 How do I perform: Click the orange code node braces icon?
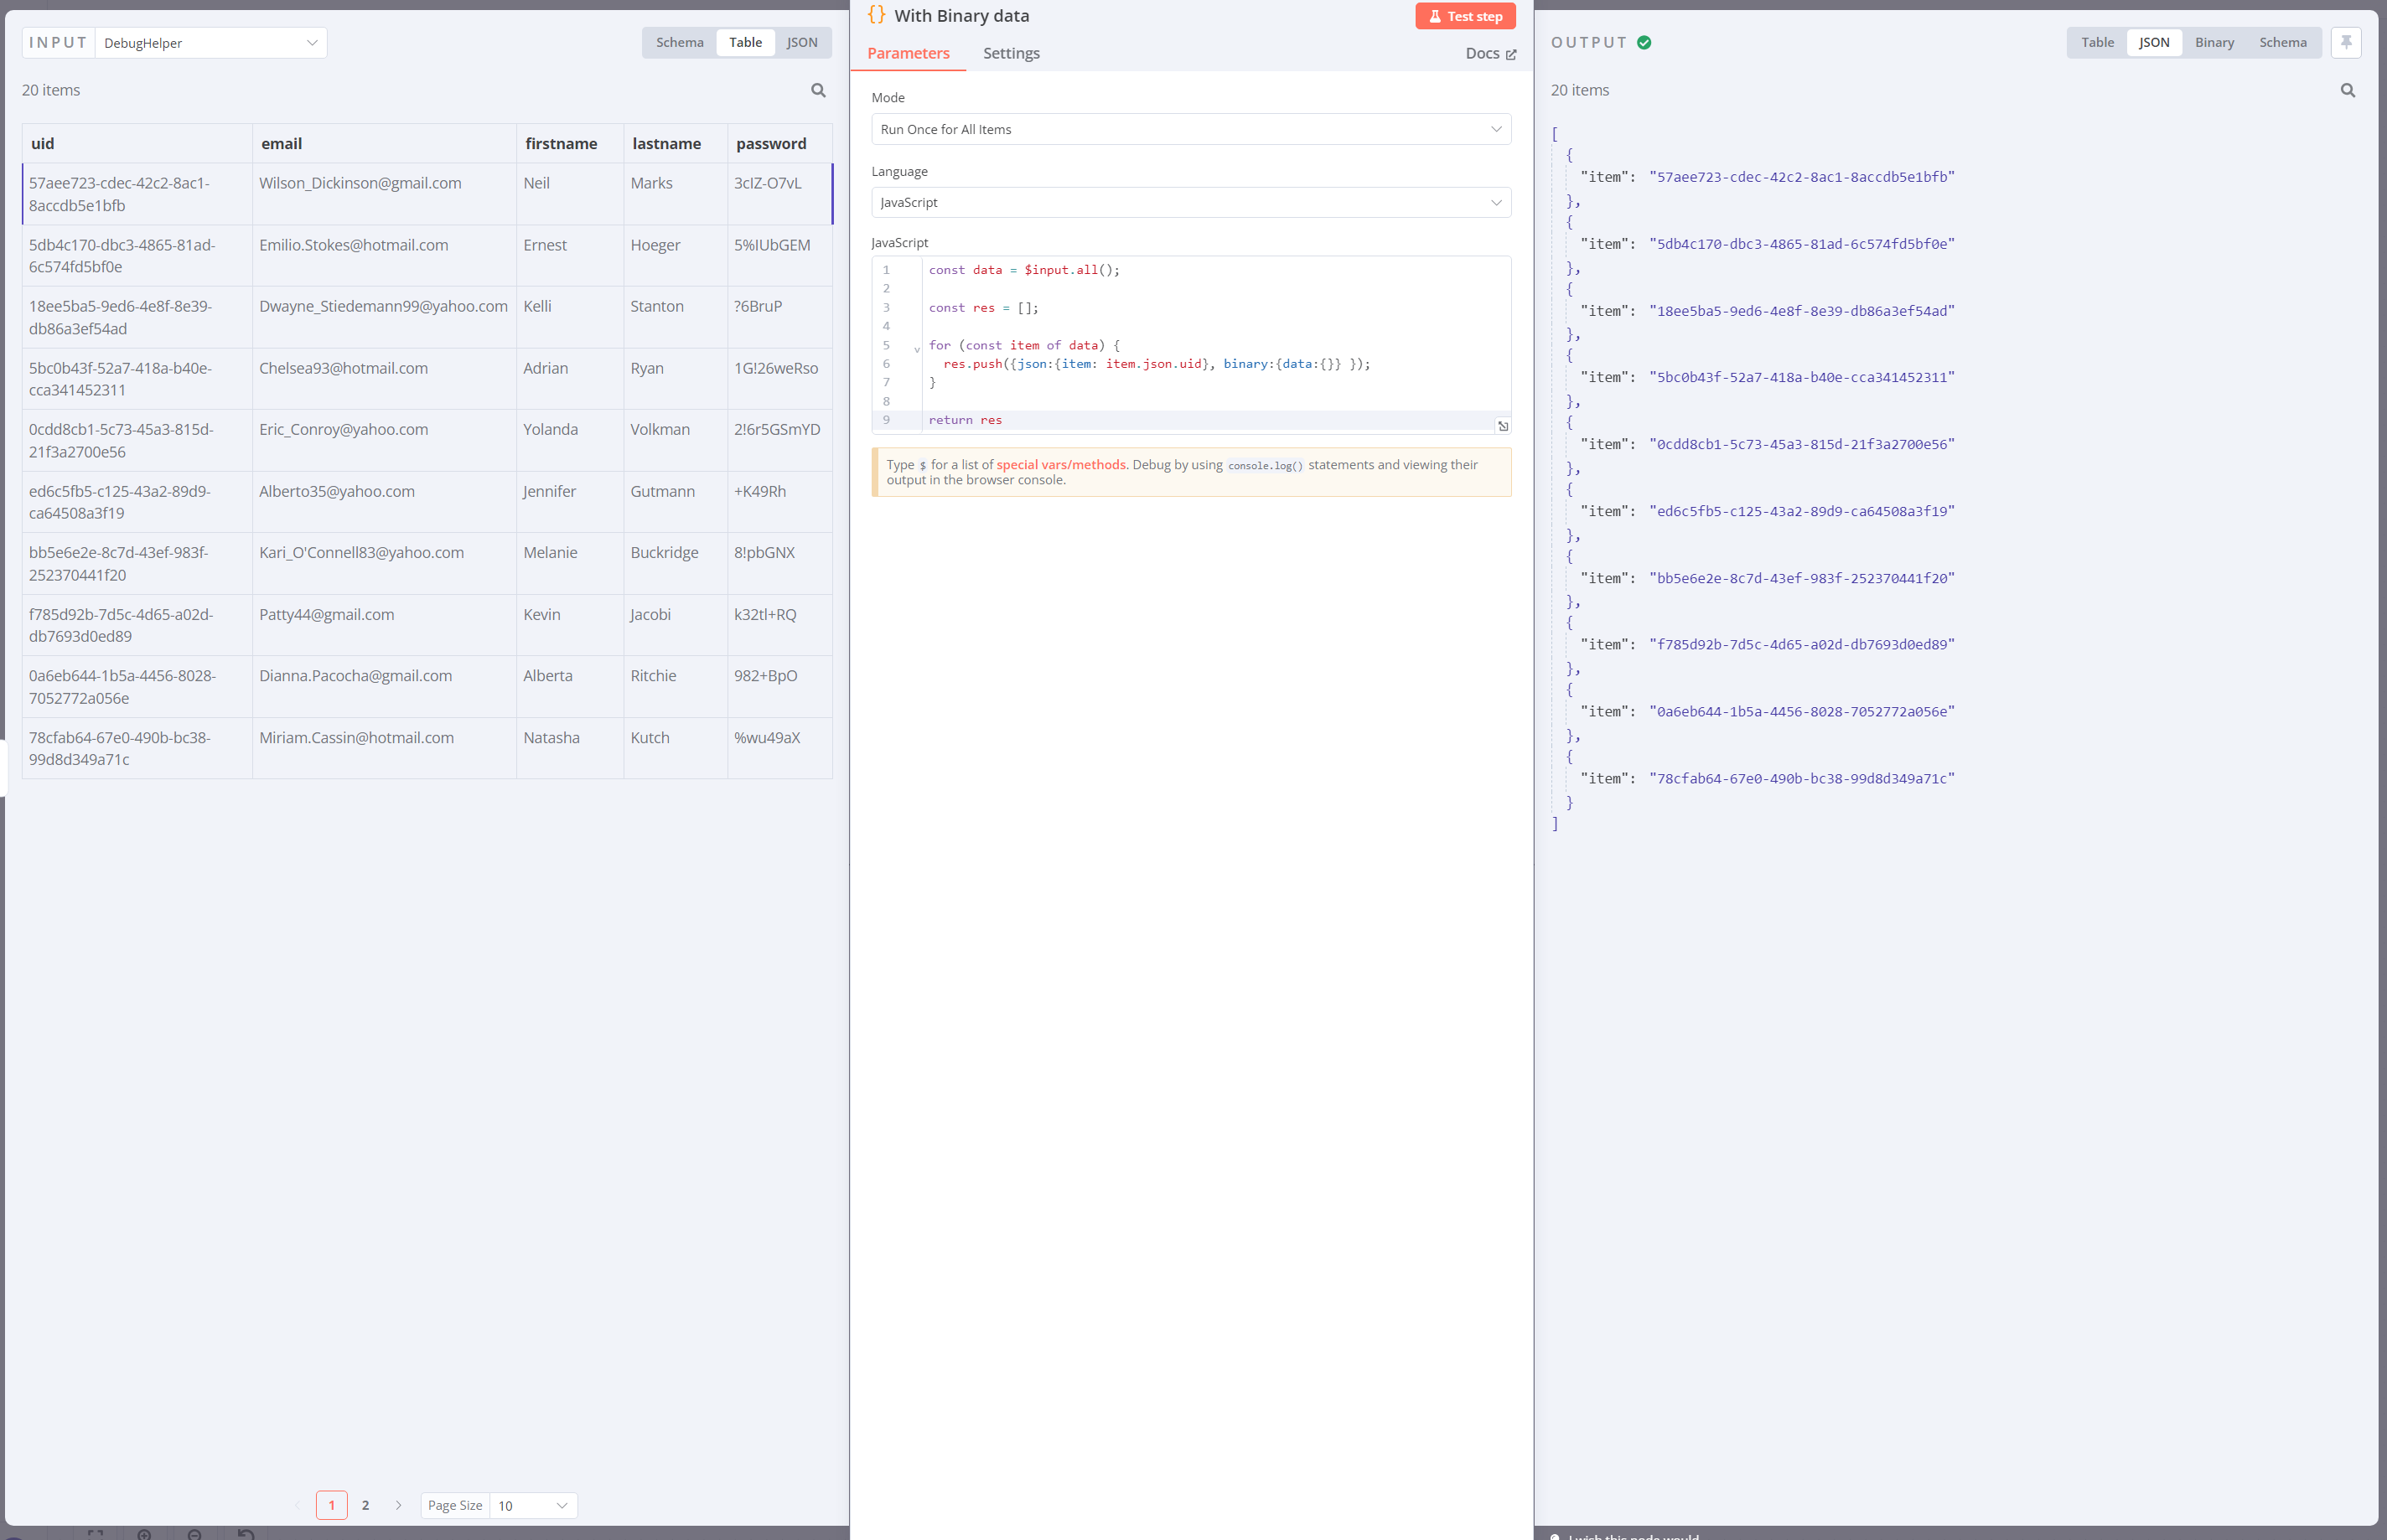coord(876,15)
